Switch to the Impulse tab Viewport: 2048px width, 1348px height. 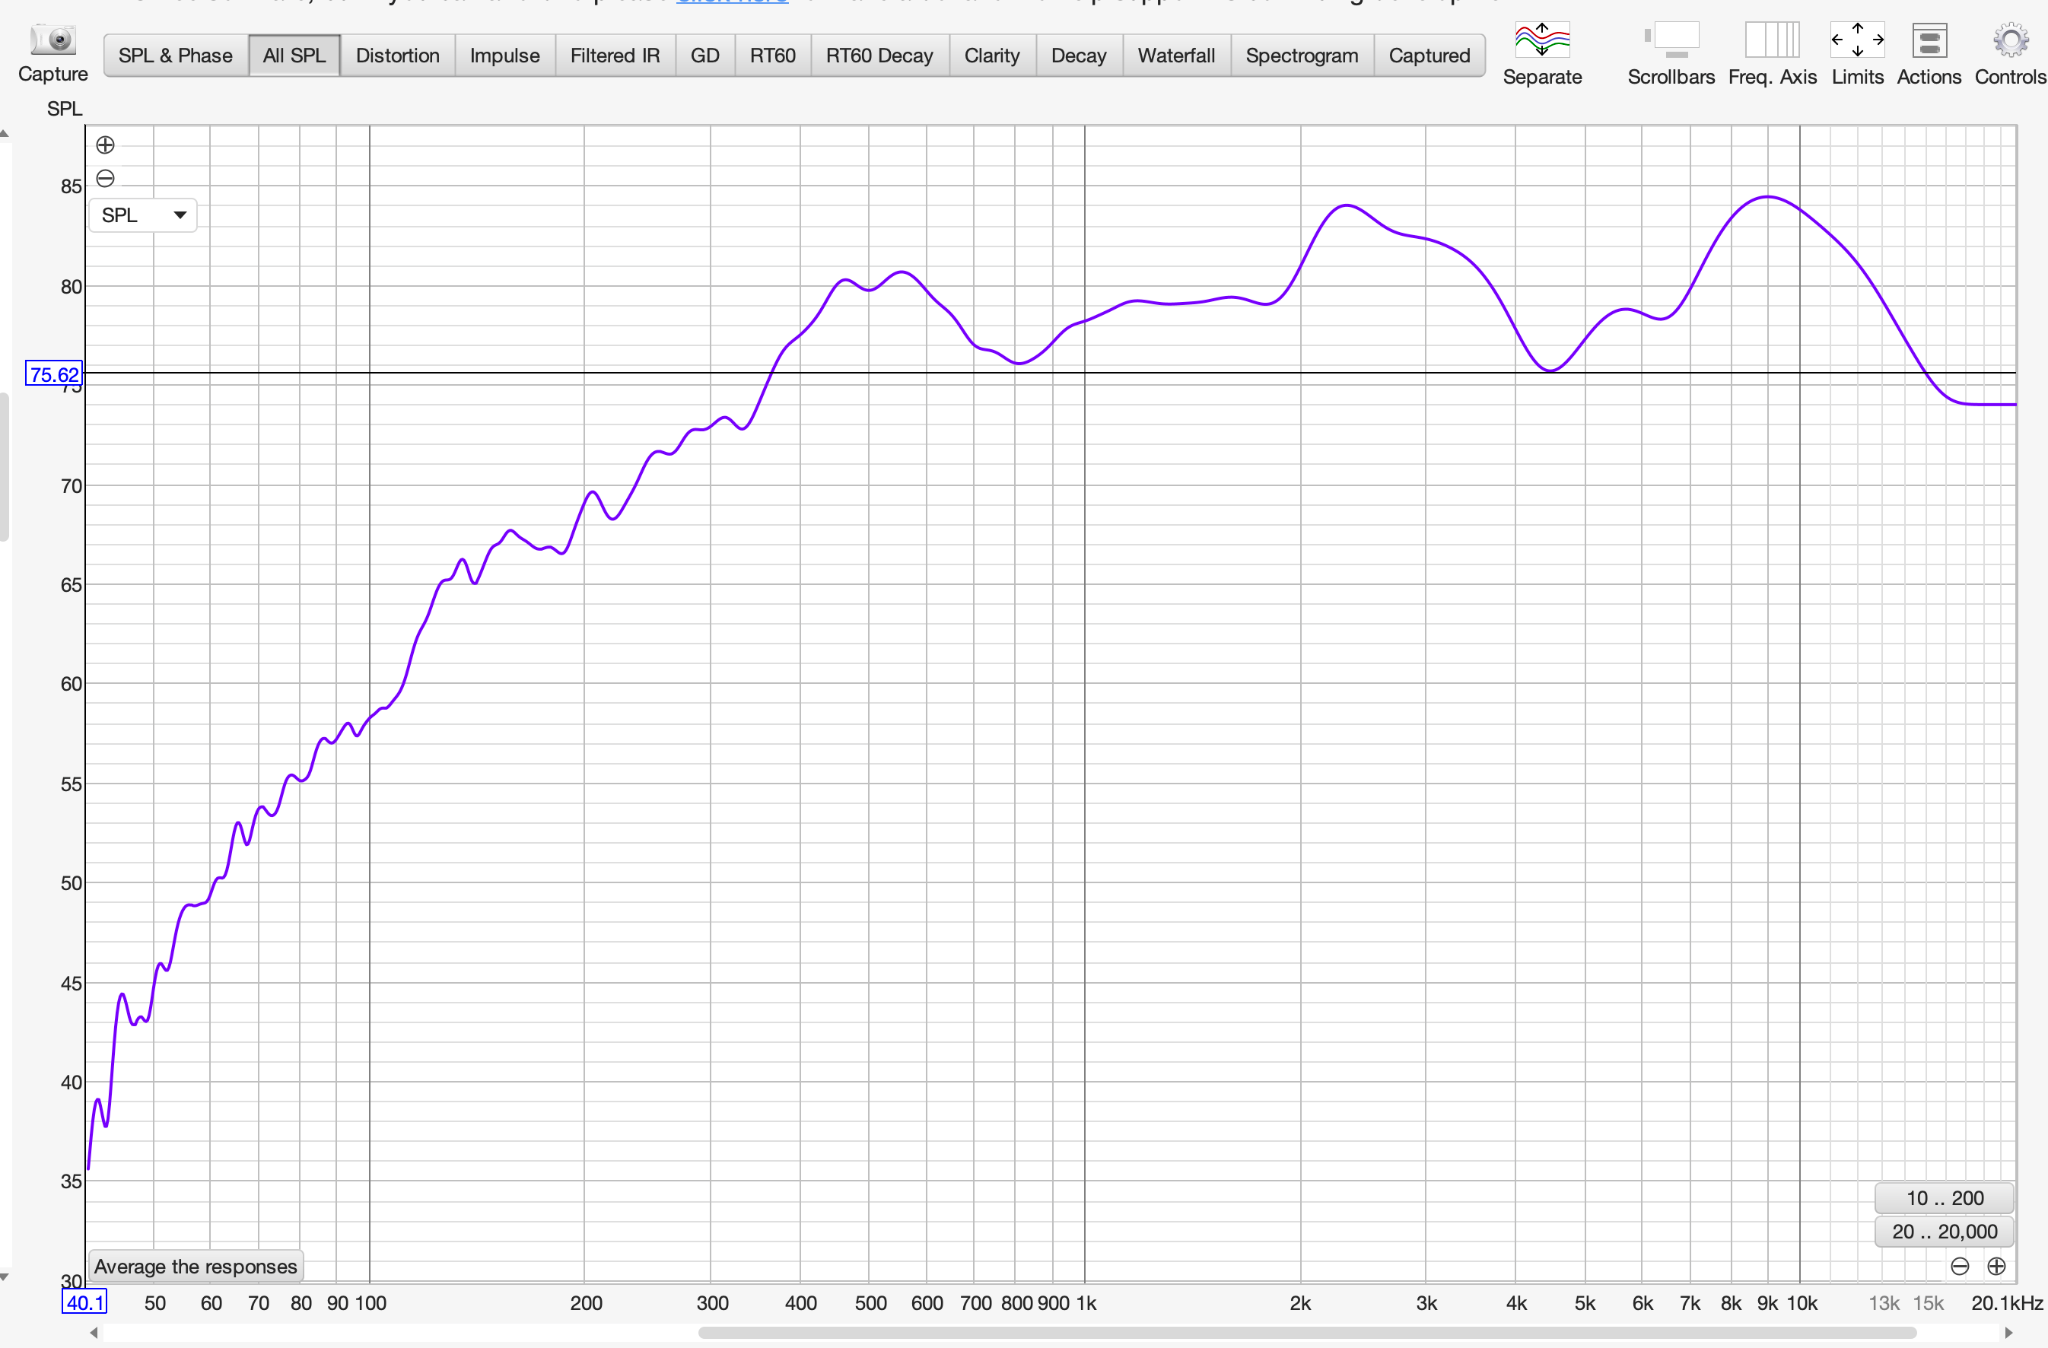pyautogui.click(x=504, y=55)
